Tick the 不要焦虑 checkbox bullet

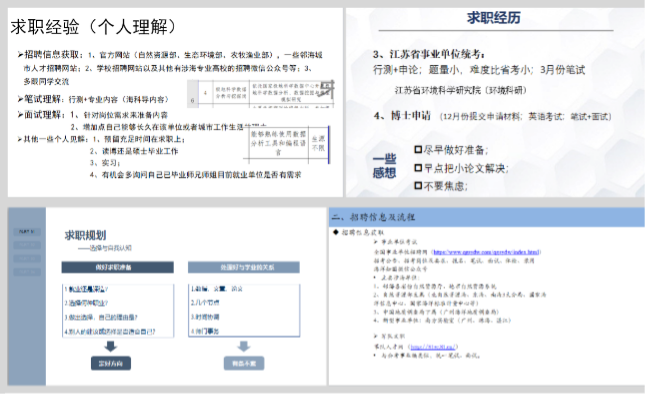(x=418, y=186)
